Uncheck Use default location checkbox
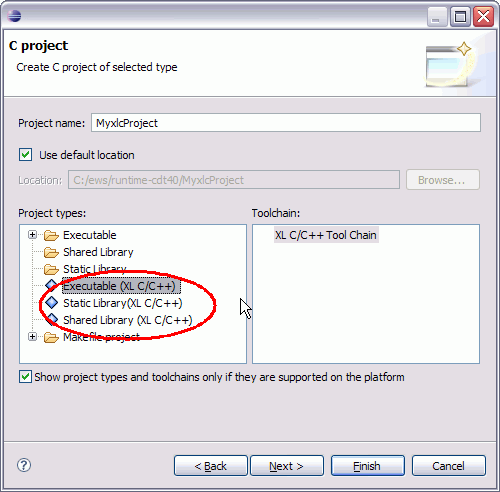500x492 pixels. click(x=25, y=155)
